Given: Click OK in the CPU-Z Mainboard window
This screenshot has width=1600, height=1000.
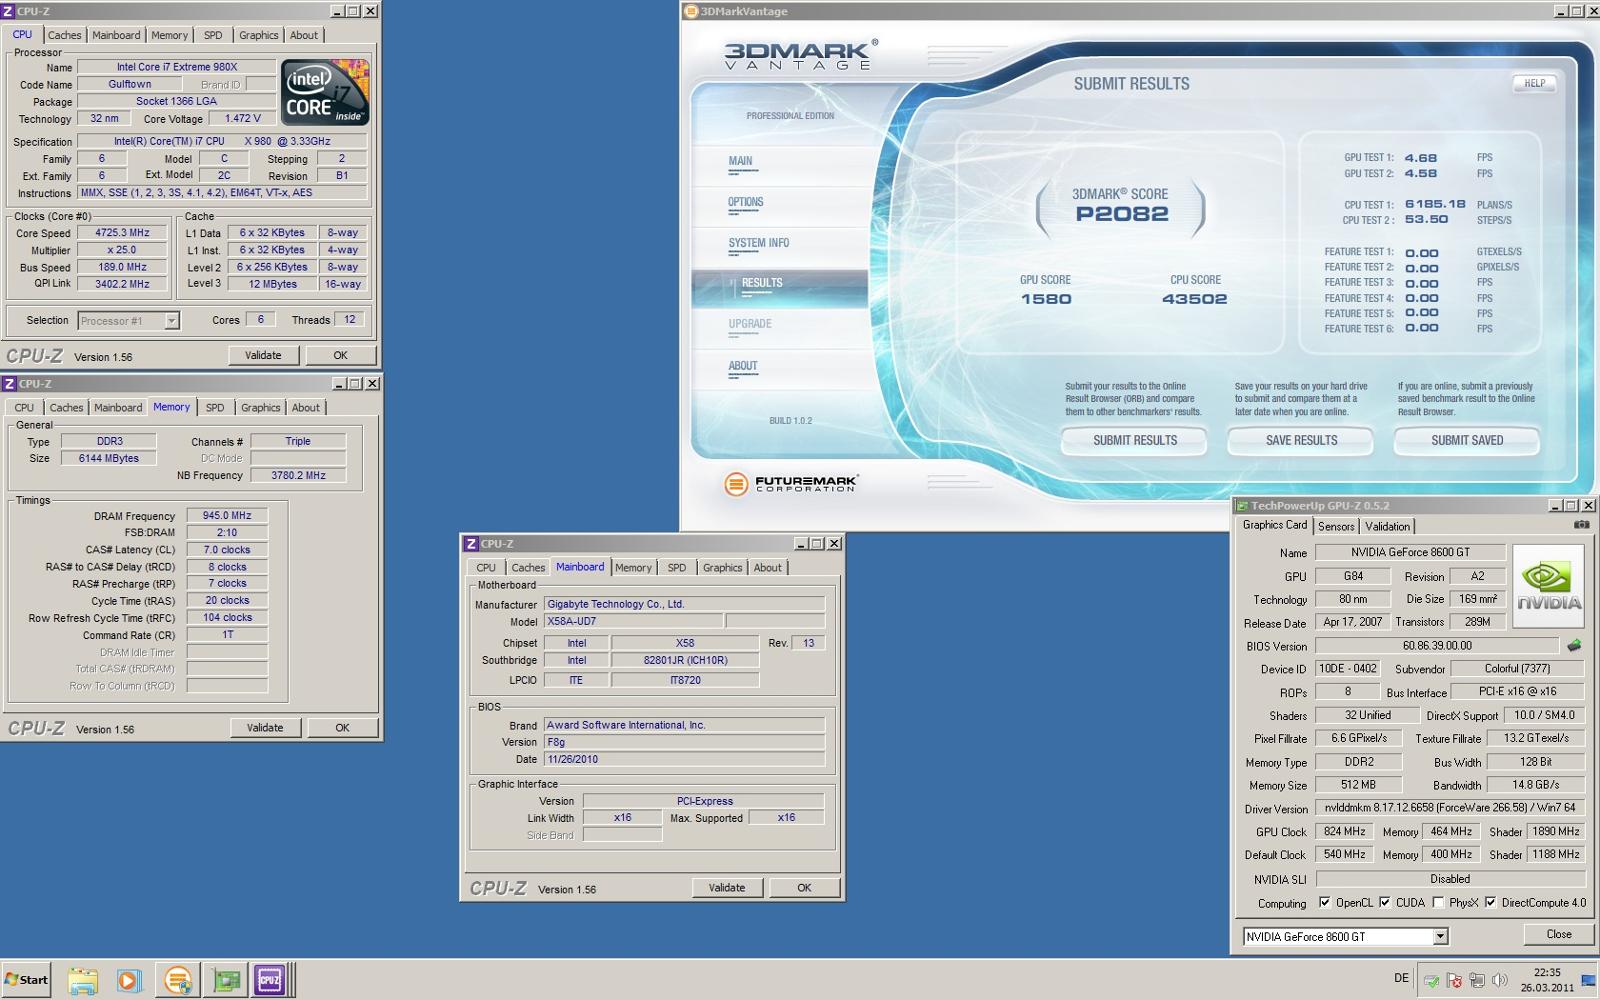Looking at the screenshot, I should pyautogui.click(x=804, y=888).
